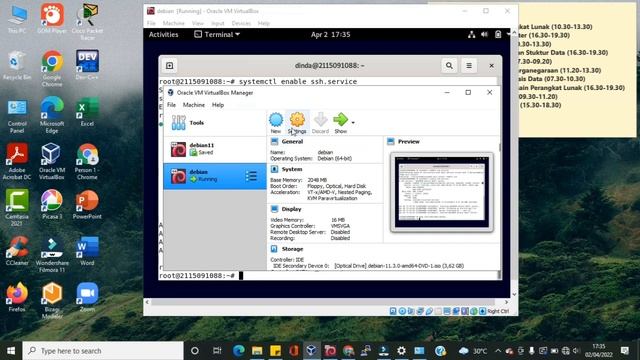Open Help menu in debian VM window
Image resolution: width=640 pixels, height=360 pixels.
click(264, 23)
